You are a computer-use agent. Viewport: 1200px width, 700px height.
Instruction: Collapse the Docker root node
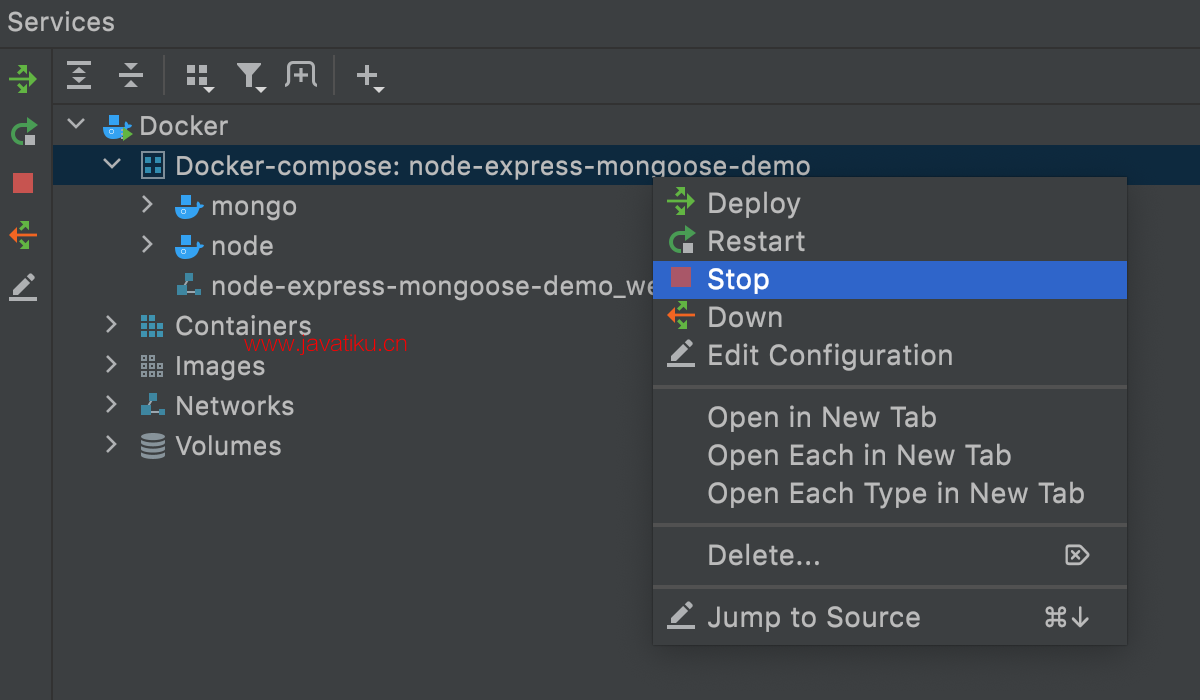click(x=75, y=125)
